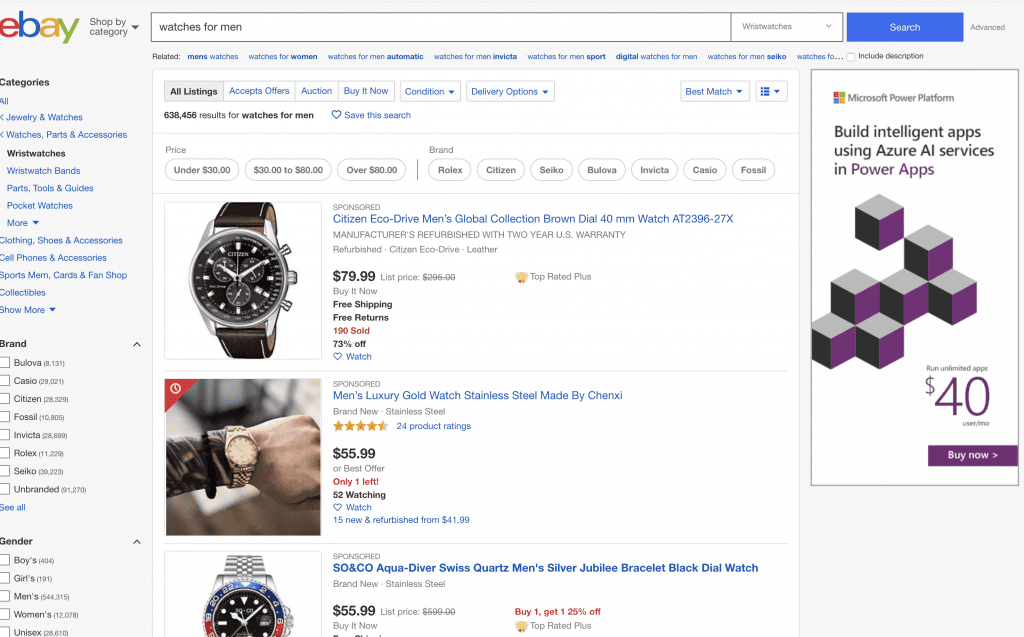Open SO&CO Aqua-Diver listing title
Viewport: 1024px width, 637px height.
point(545,568)
